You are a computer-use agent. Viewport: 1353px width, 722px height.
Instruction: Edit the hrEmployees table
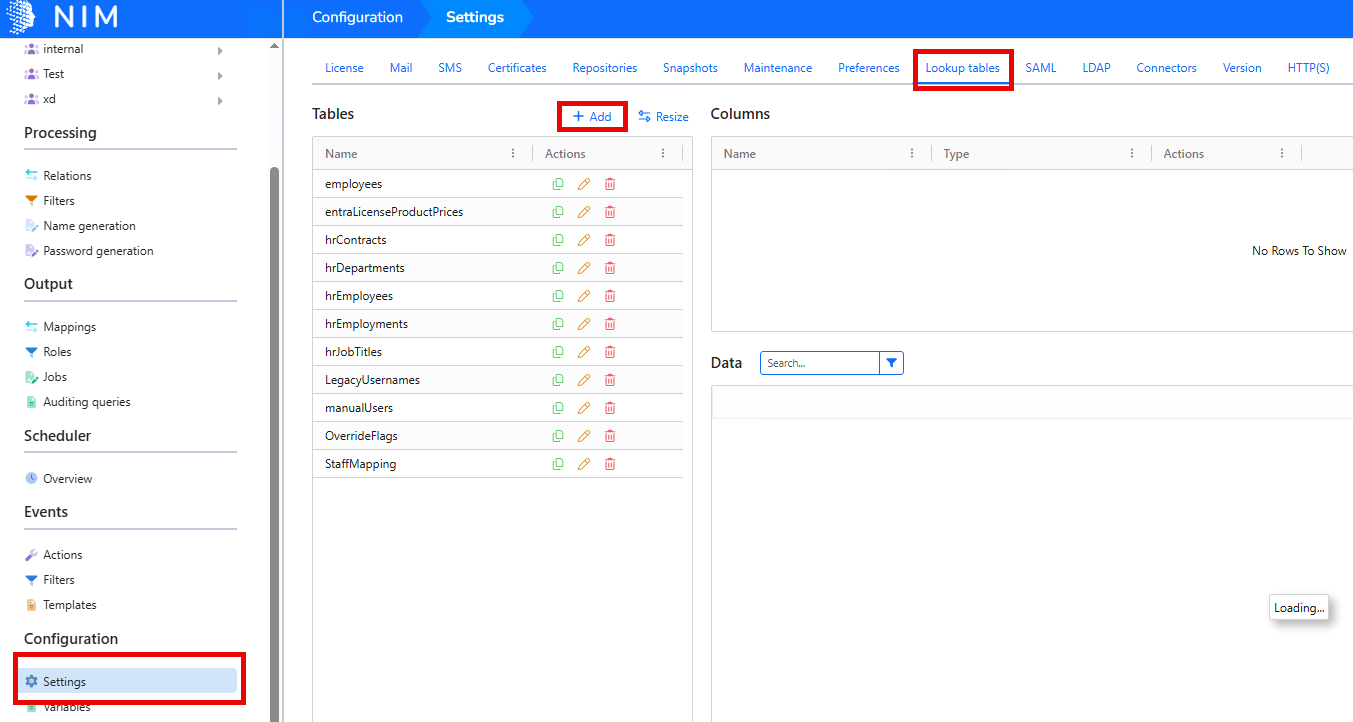click(x=584, y=296)
